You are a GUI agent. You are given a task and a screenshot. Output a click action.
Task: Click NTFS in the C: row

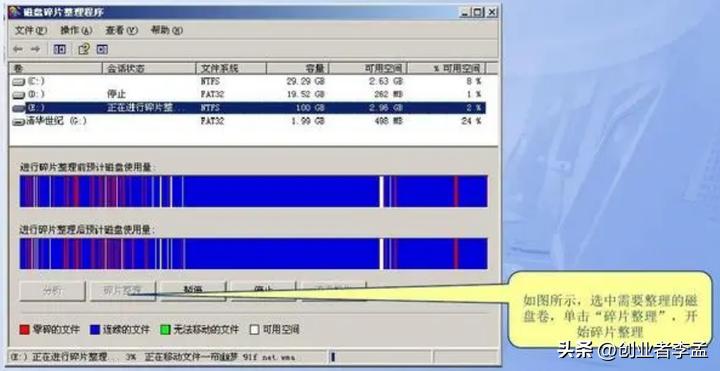(x=210, y=81)
